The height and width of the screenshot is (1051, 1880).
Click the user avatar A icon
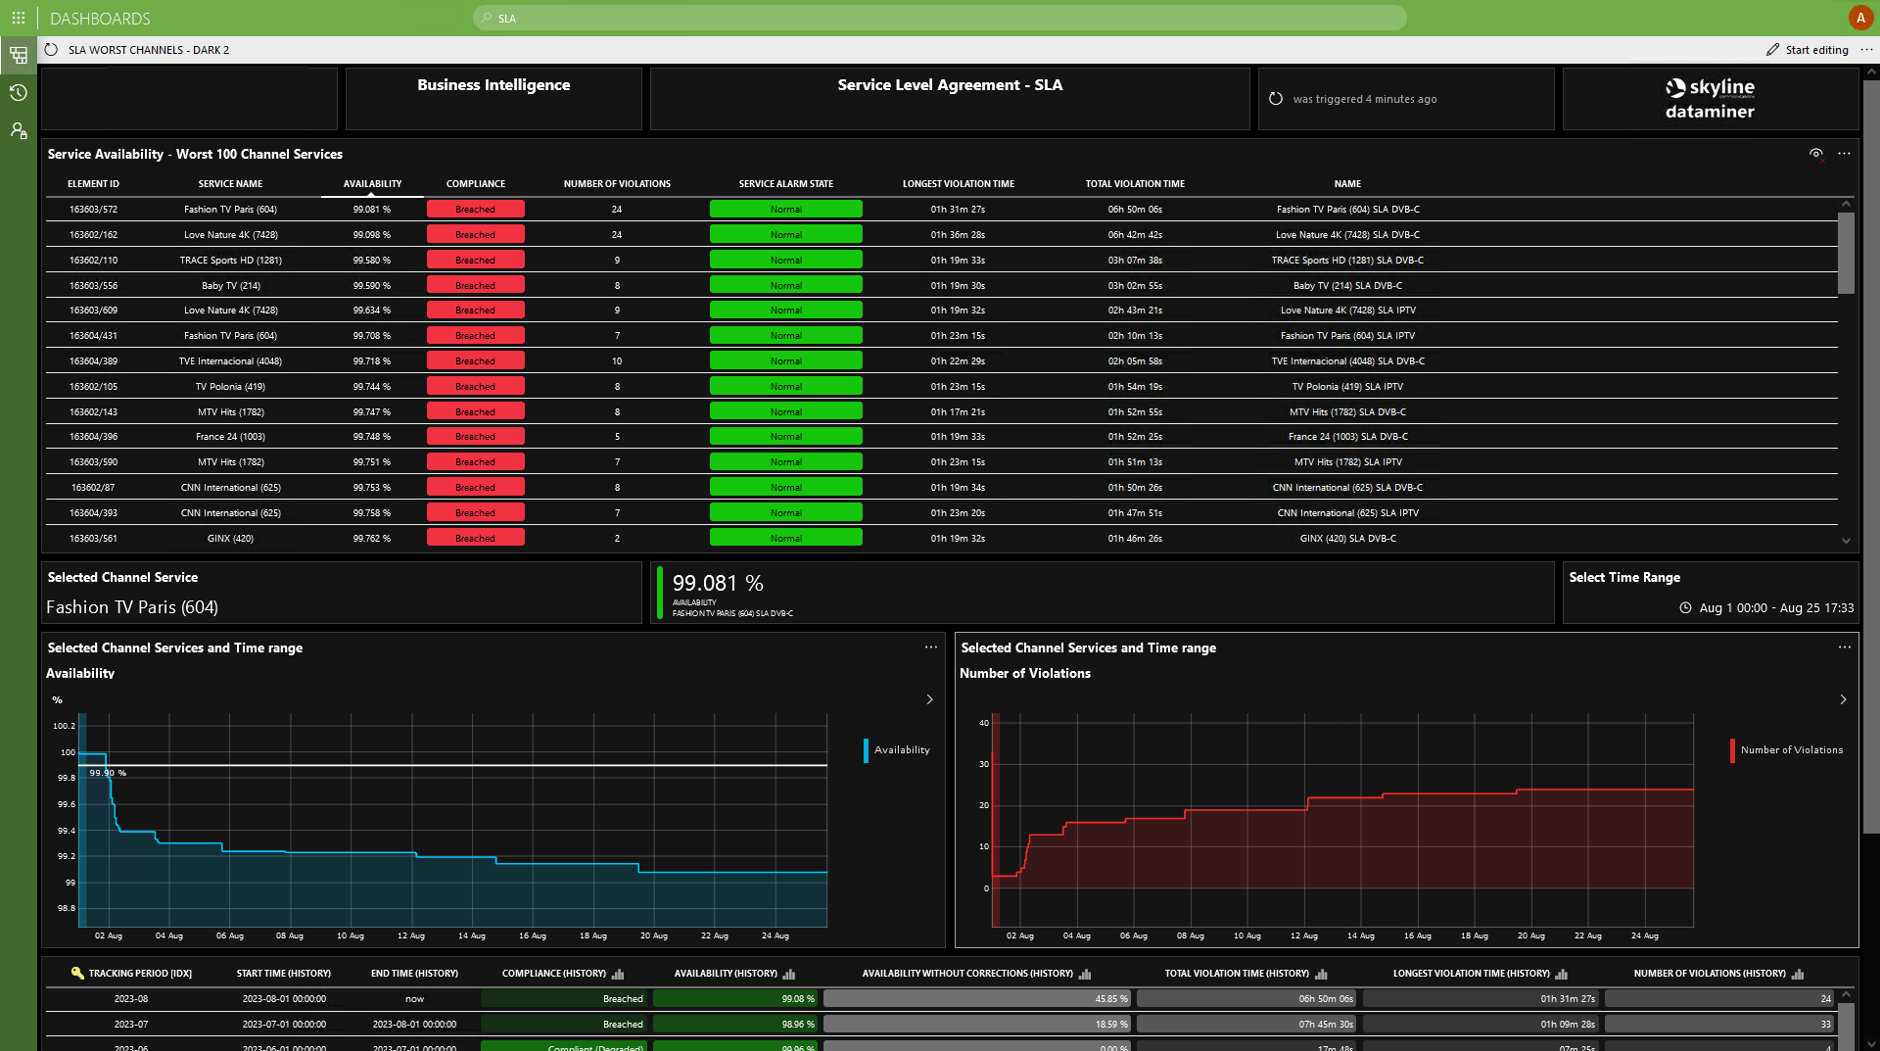pyautogui.click(x=1860, y=18)
